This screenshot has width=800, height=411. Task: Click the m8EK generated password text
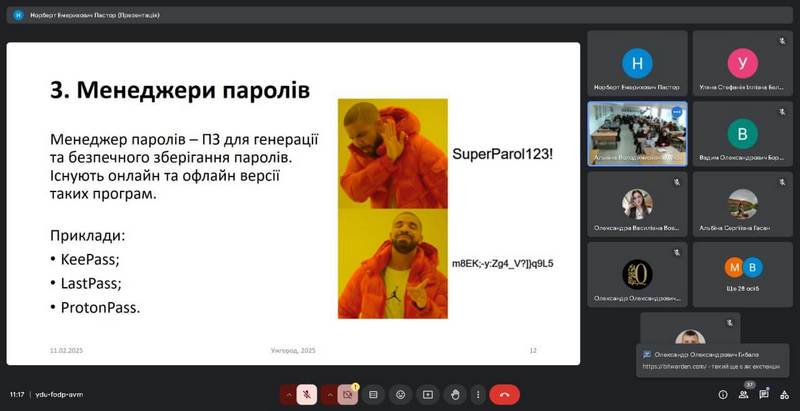pos(503,264)
